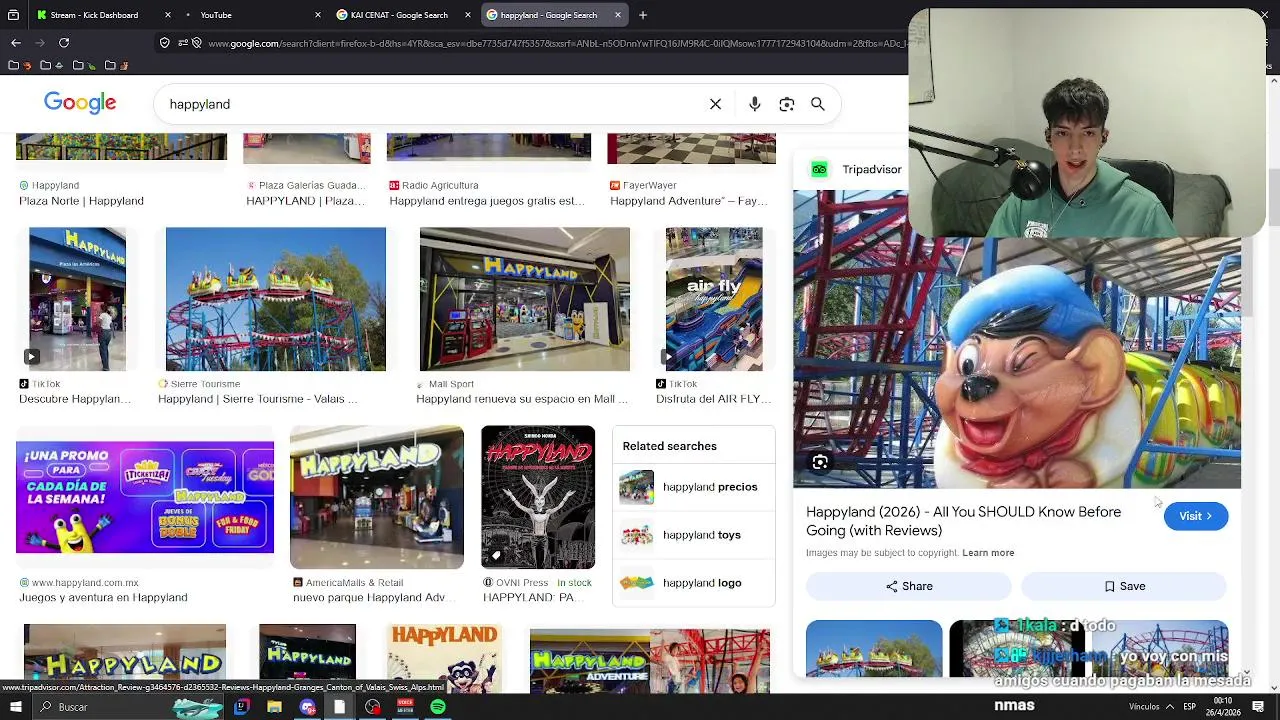The image size is (1280, 720).
Task: Open Happyland (2026) Tripadvisor title link
Action: [963, 521]
